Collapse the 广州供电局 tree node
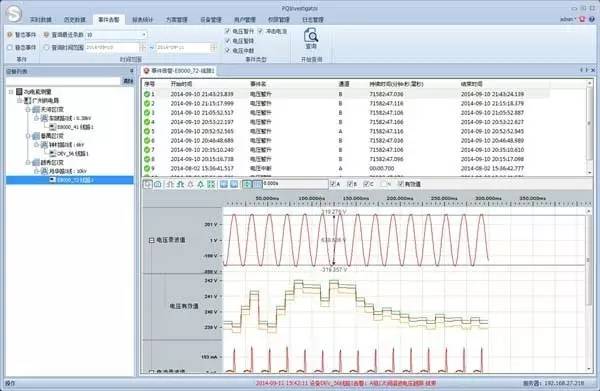This screenshot has height=391, width=600. (19, 101)
